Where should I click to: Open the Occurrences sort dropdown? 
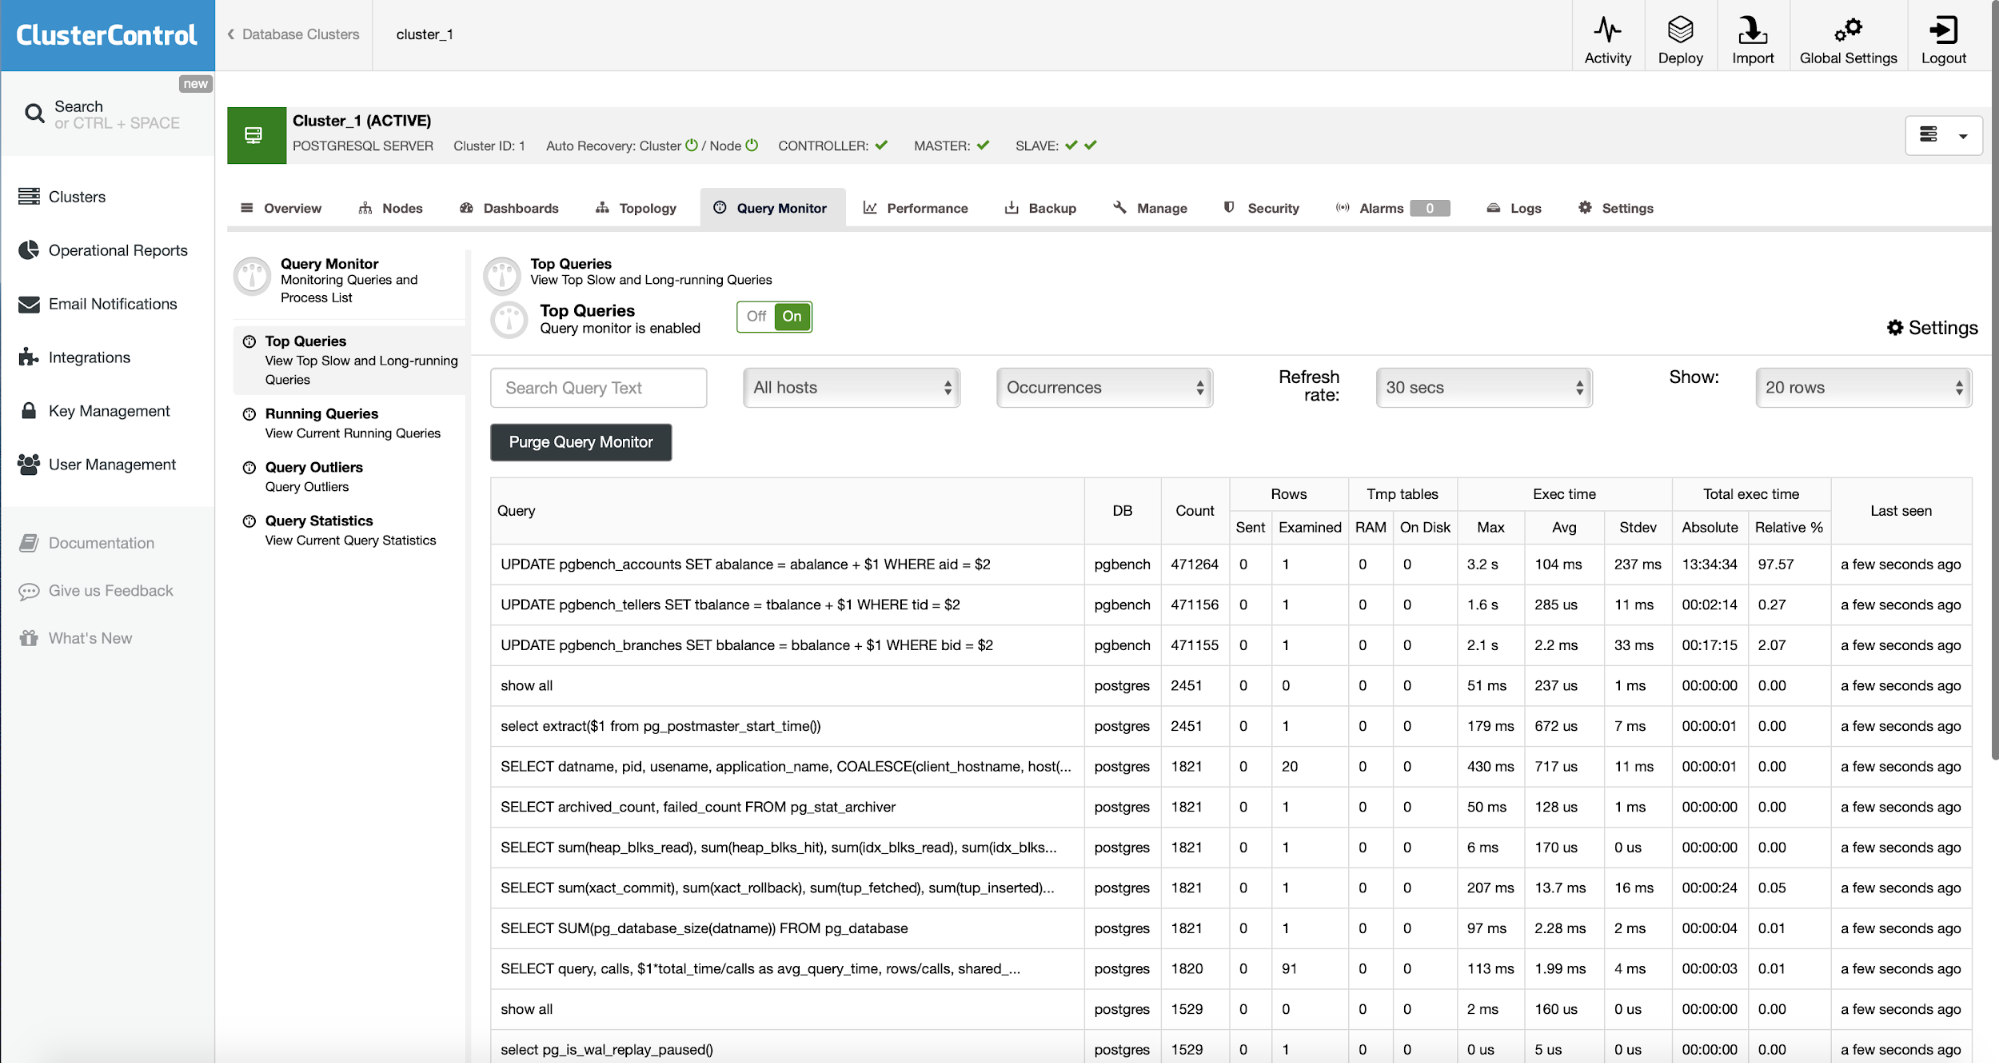(1104, 388)
